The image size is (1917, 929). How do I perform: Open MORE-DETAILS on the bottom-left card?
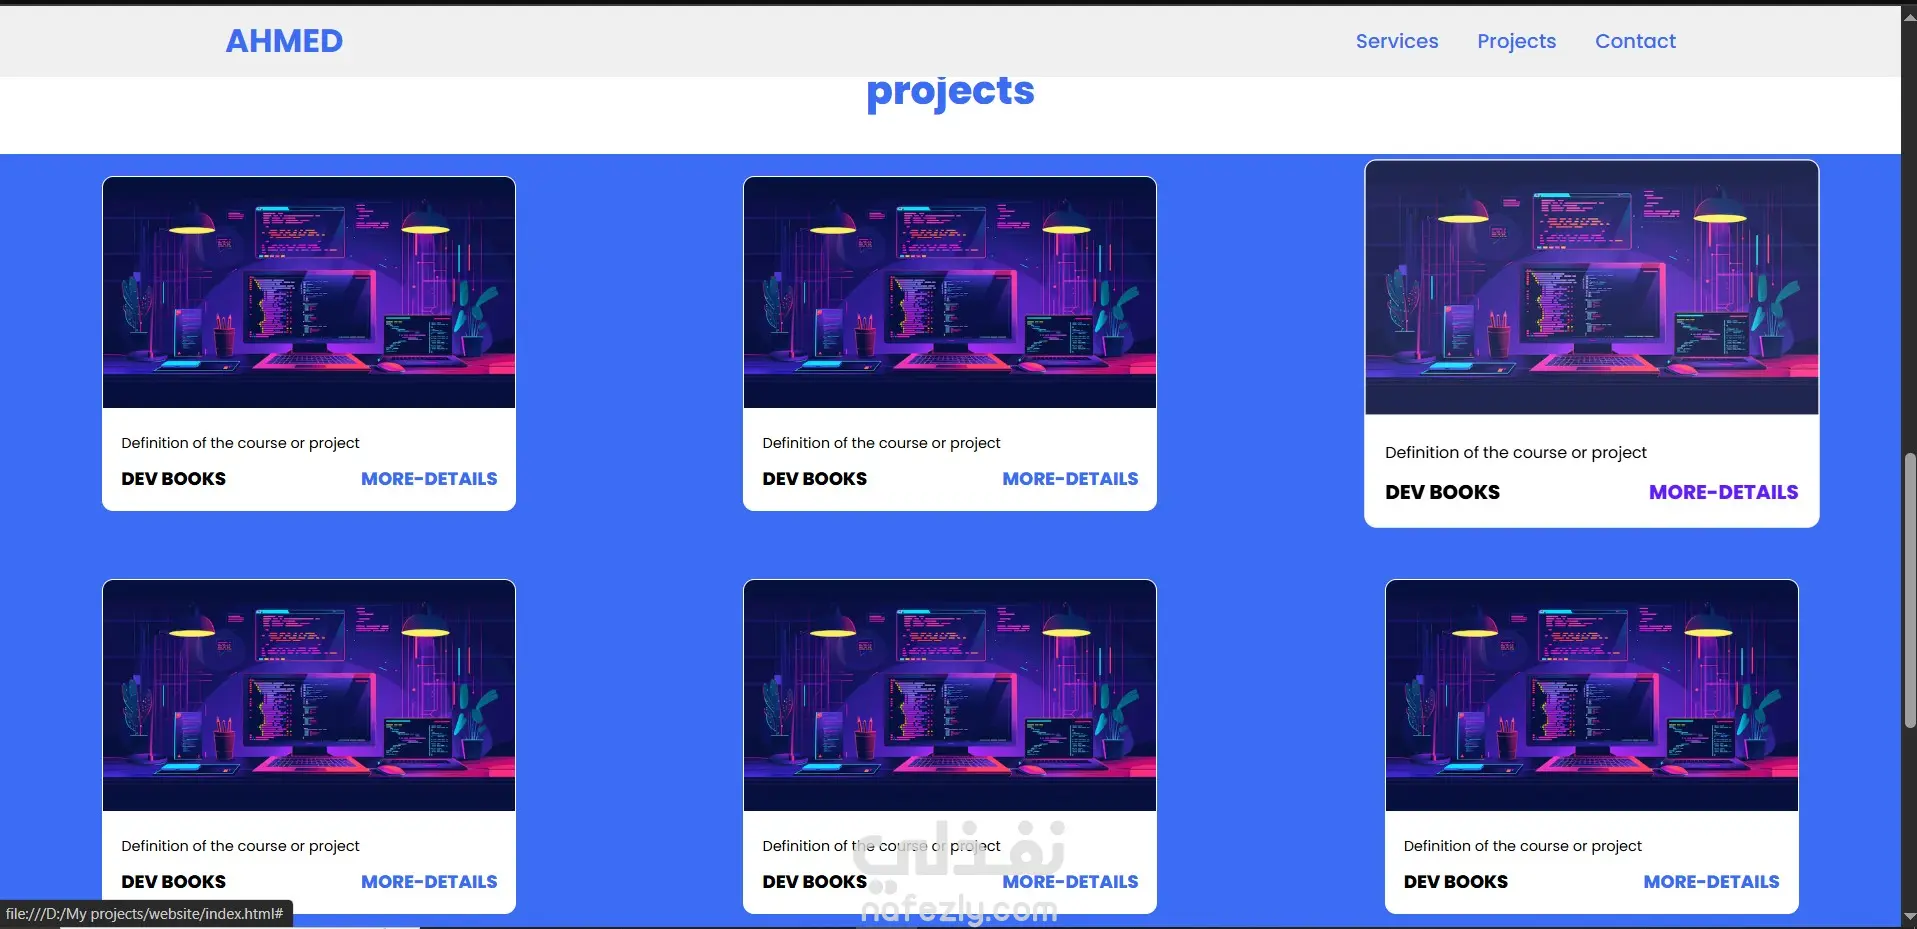[x=429, y=882]
